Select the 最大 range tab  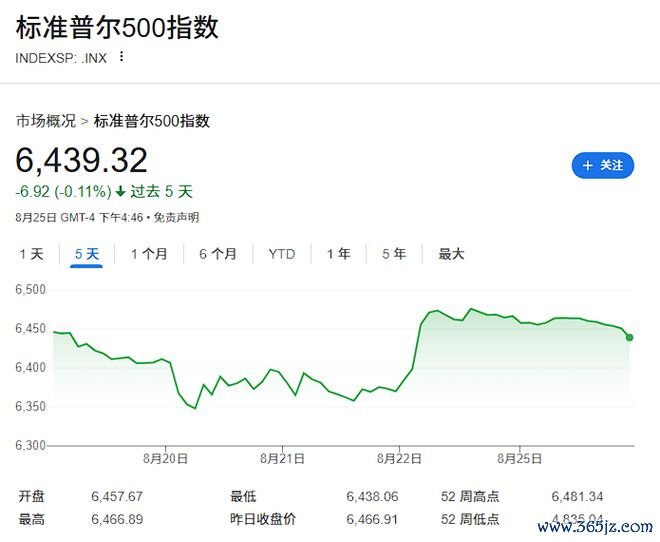pos(451,254)
